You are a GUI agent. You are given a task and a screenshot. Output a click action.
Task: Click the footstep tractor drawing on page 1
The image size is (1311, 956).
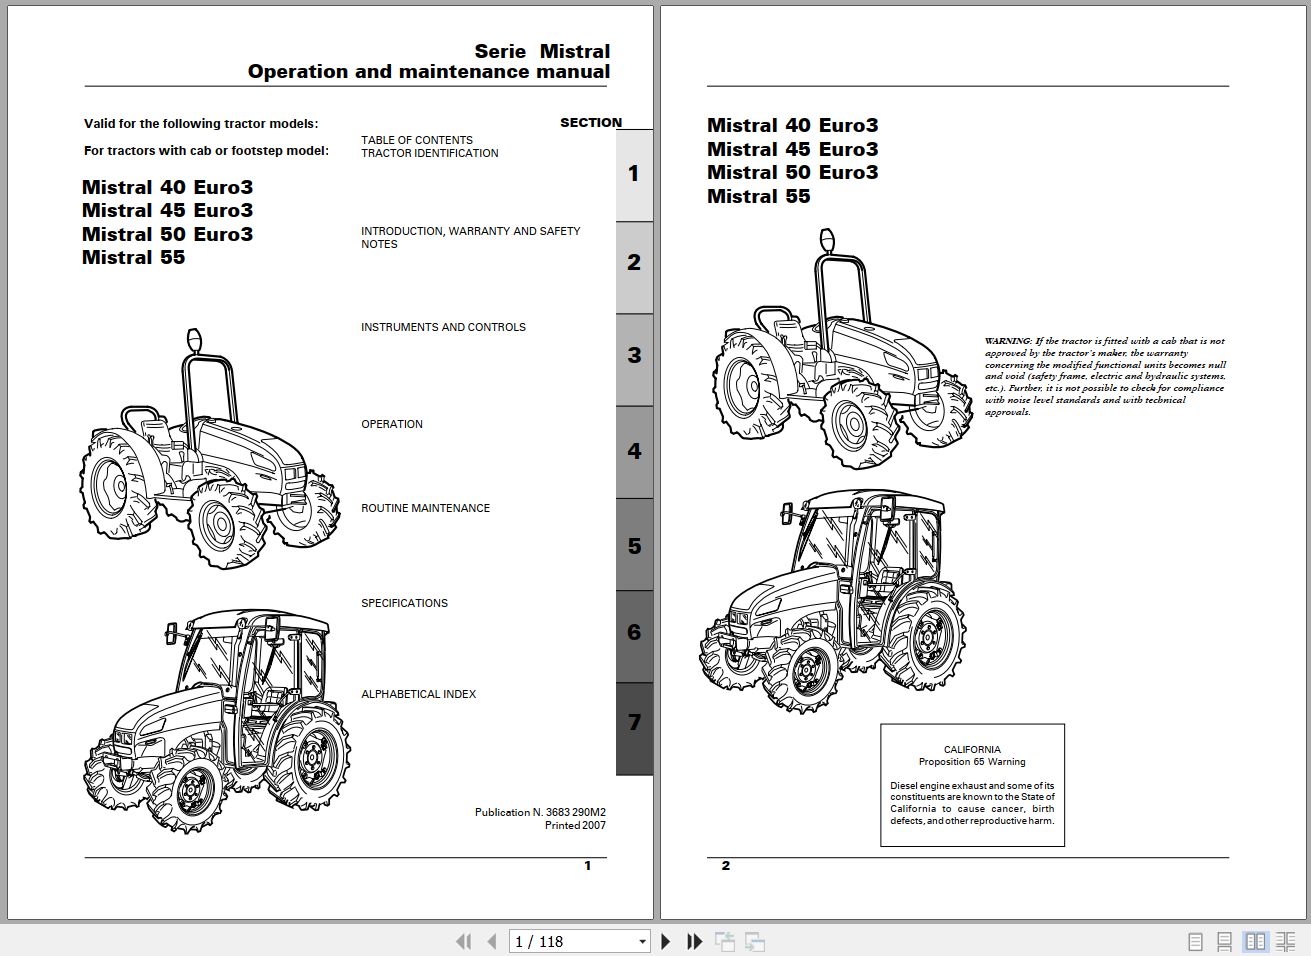coord(210,448)
